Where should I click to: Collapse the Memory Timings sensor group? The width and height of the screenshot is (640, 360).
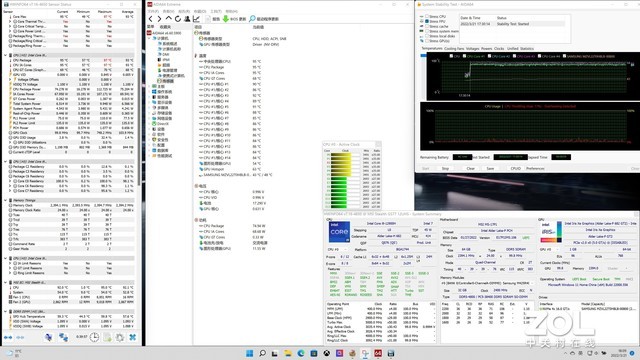tap(5, 200)
